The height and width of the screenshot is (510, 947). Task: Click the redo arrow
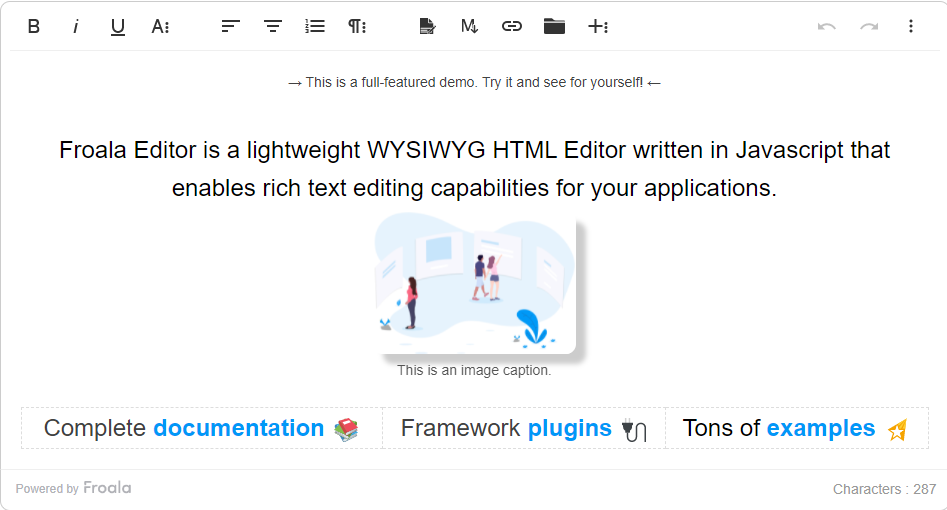click(869, 27)
